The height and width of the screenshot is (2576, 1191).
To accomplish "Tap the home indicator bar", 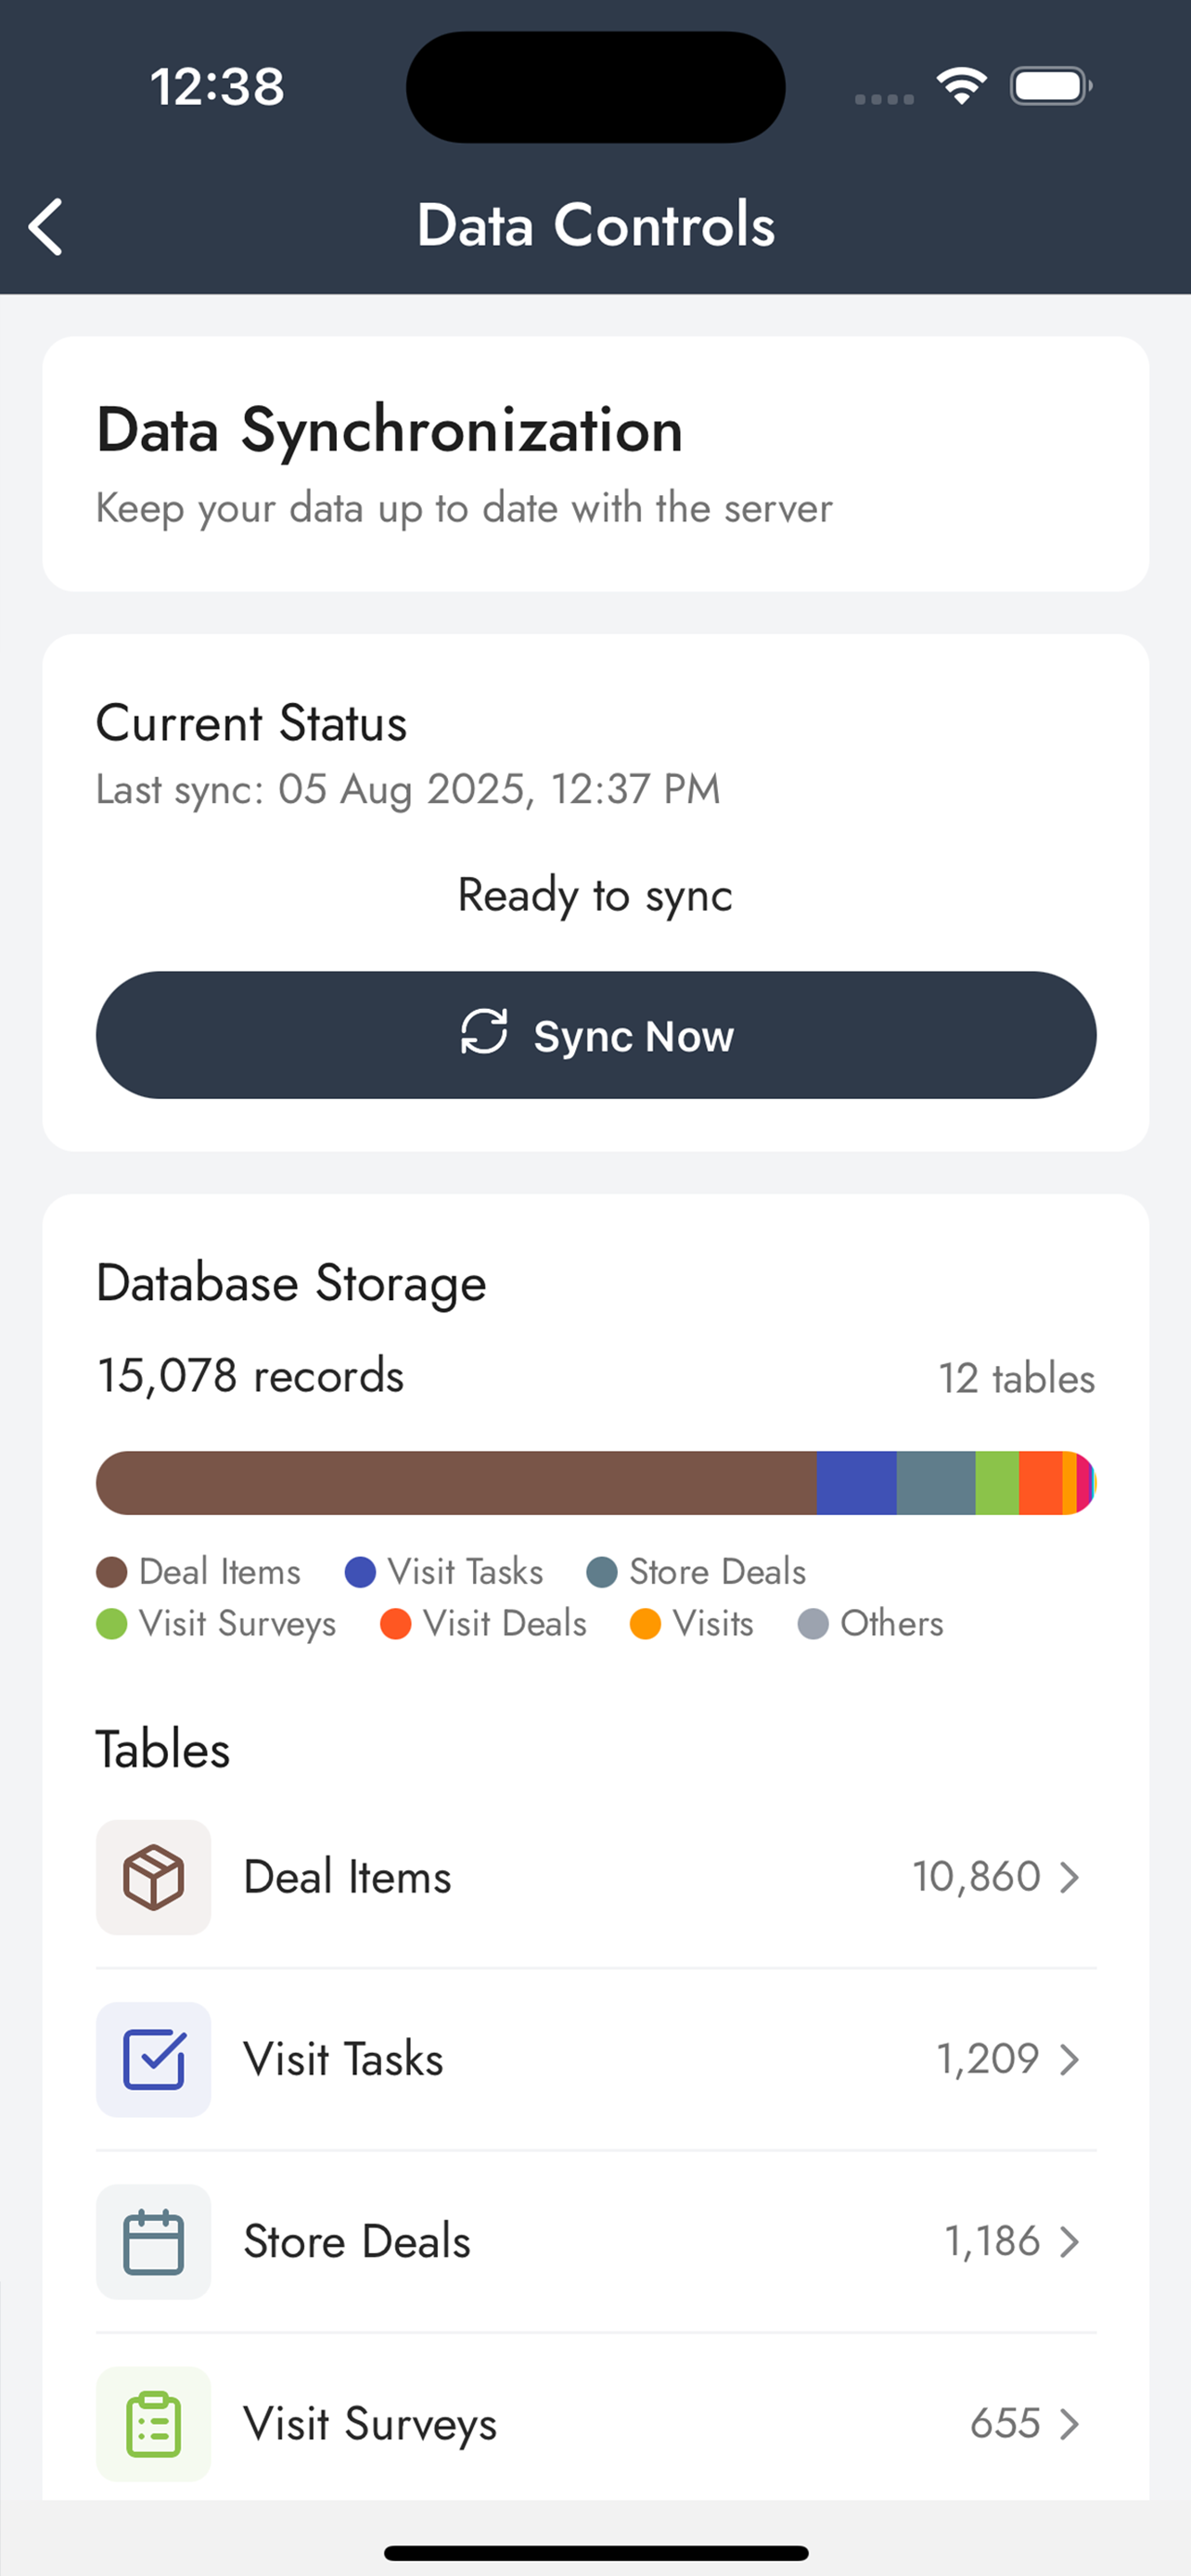I will tap(596, 2553).
